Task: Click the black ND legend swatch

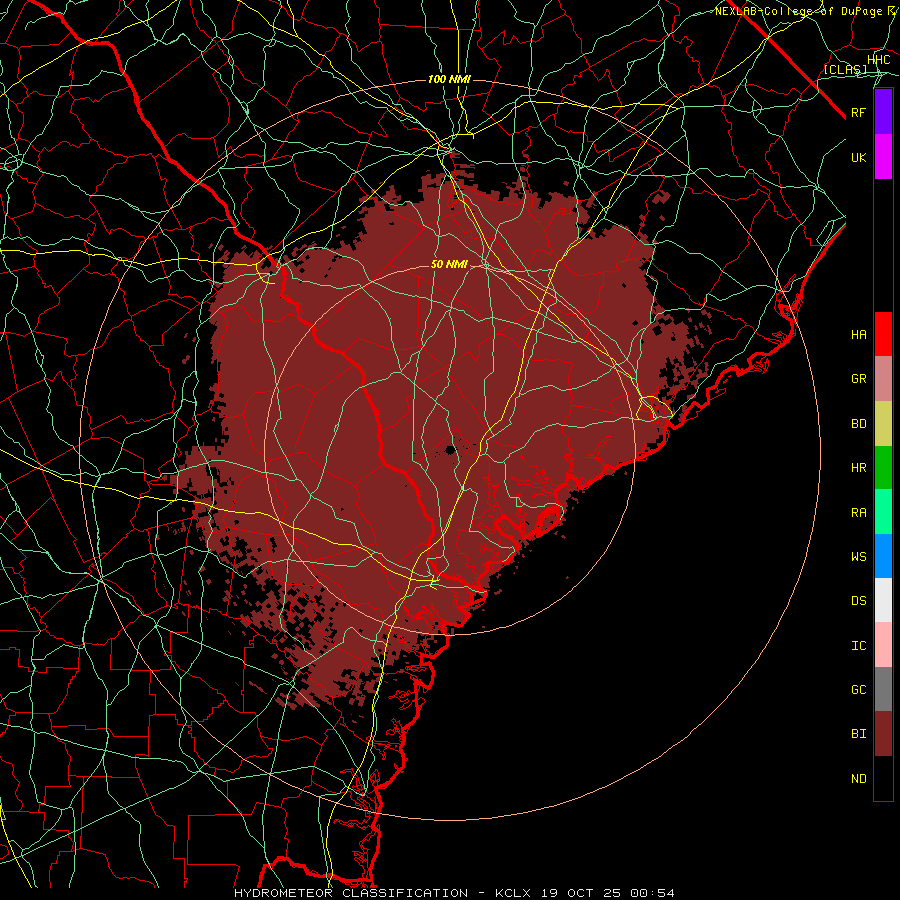Action: pos(883,778)
